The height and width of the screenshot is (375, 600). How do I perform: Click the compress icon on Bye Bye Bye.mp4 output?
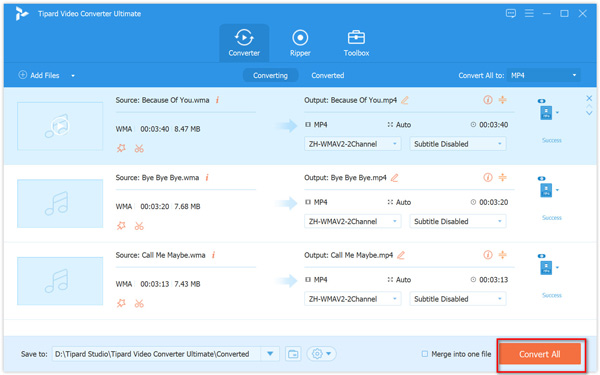pos(502,177)
